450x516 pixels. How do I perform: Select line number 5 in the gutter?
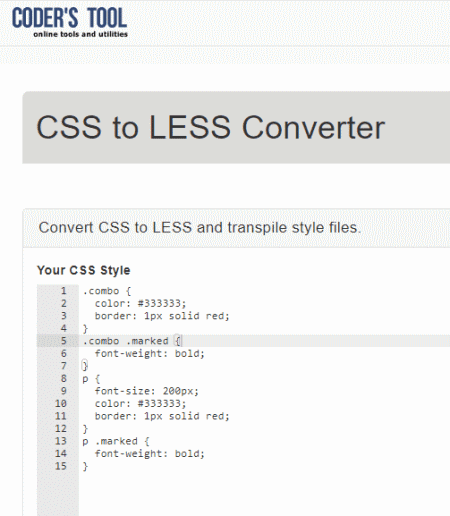point(63,341)
